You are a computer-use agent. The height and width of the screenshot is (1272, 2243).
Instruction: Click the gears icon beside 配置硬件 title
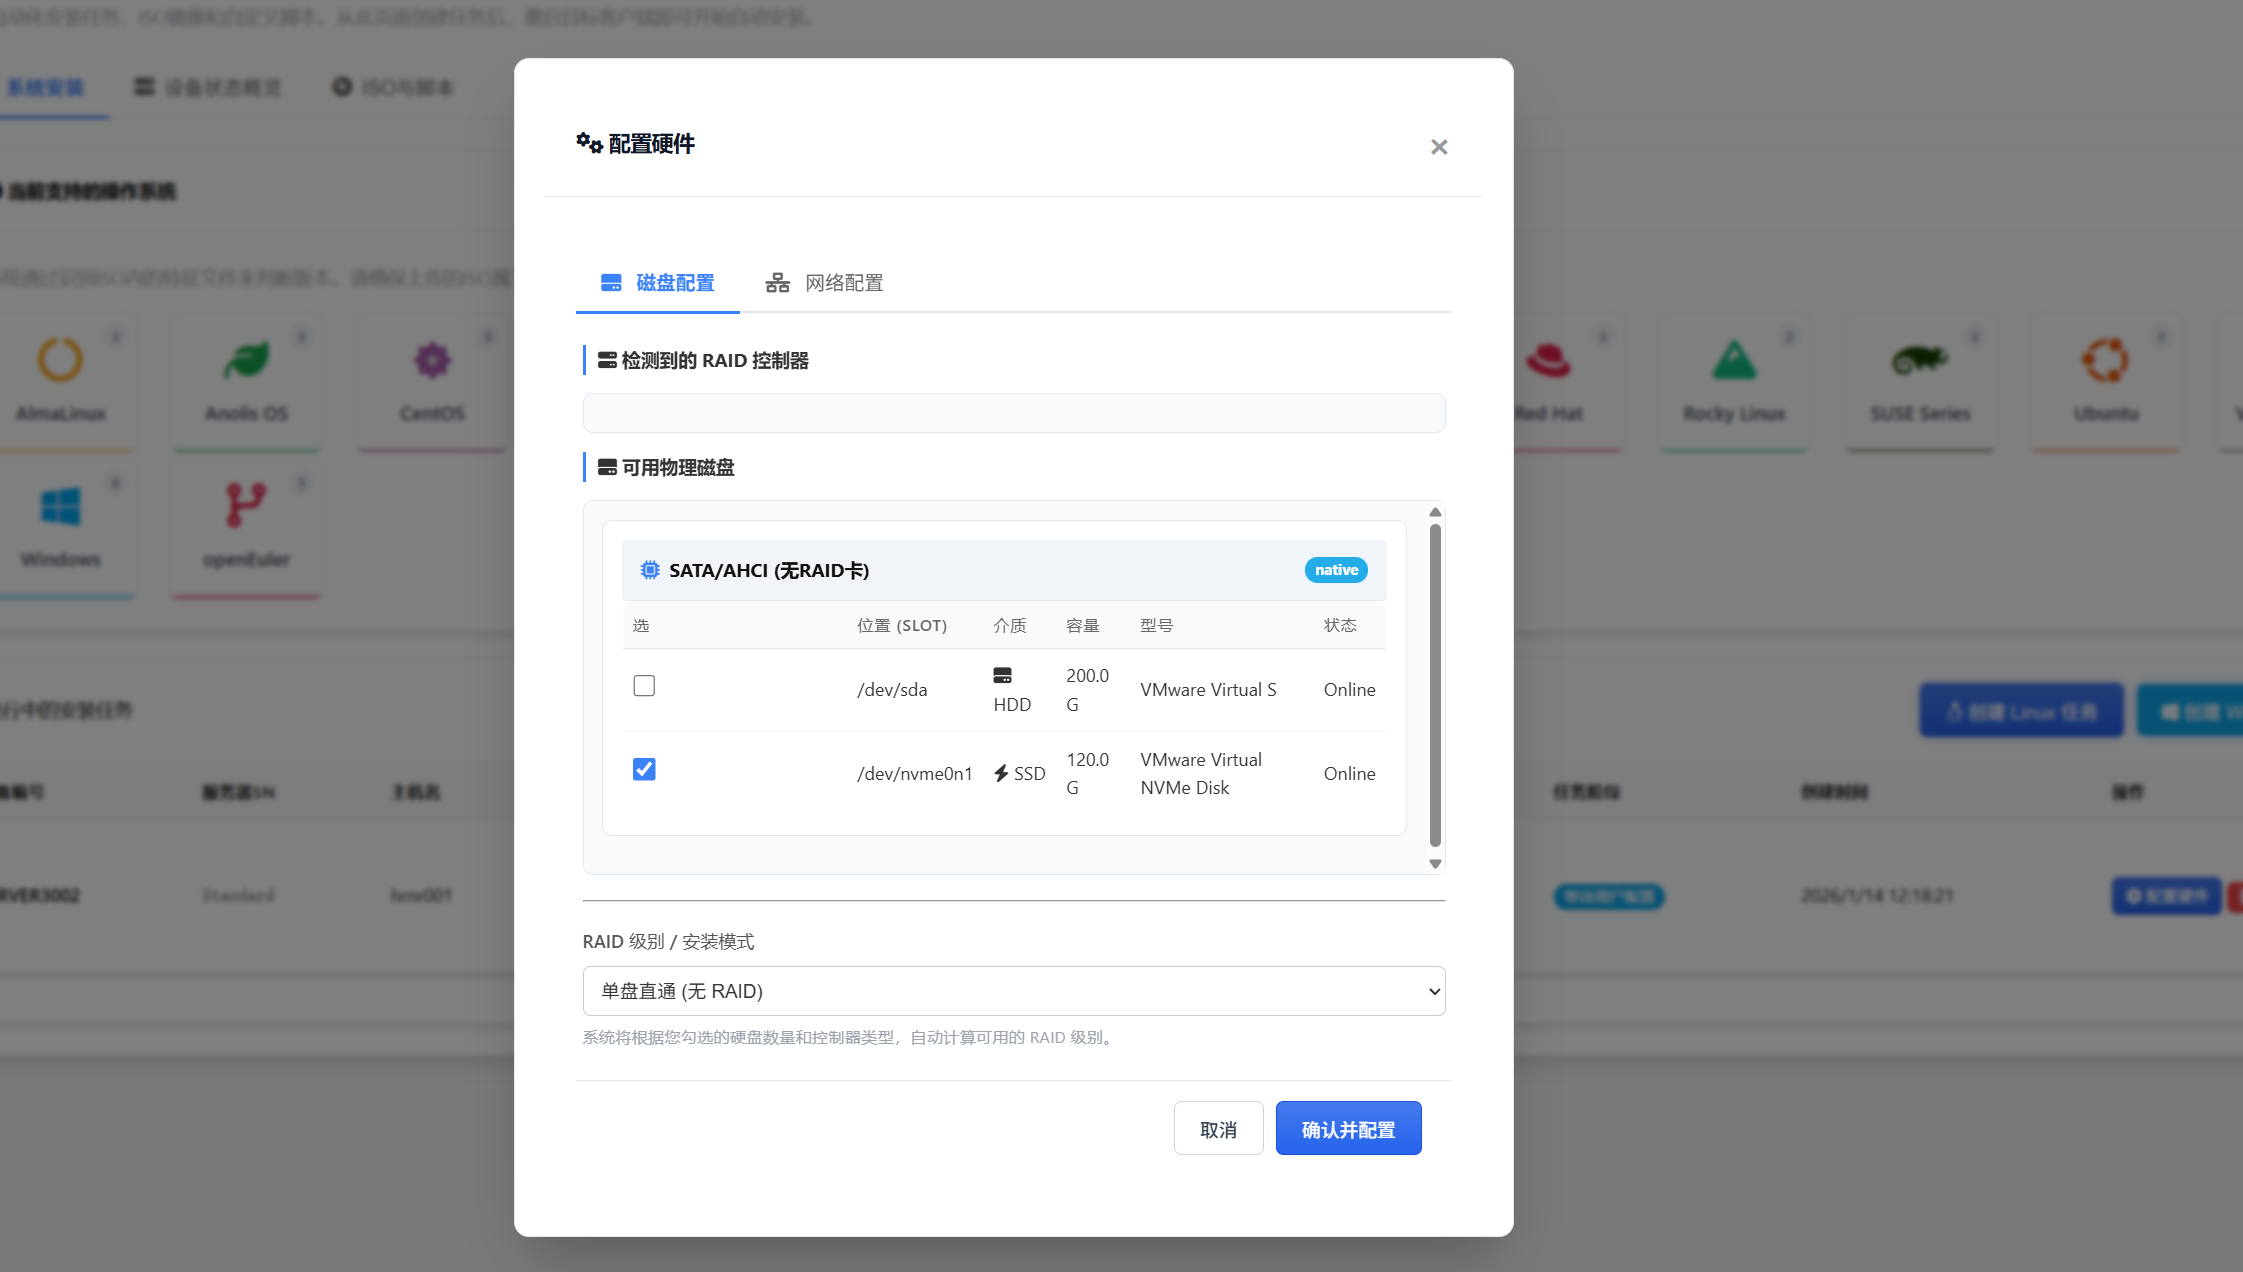coord(589,143)
